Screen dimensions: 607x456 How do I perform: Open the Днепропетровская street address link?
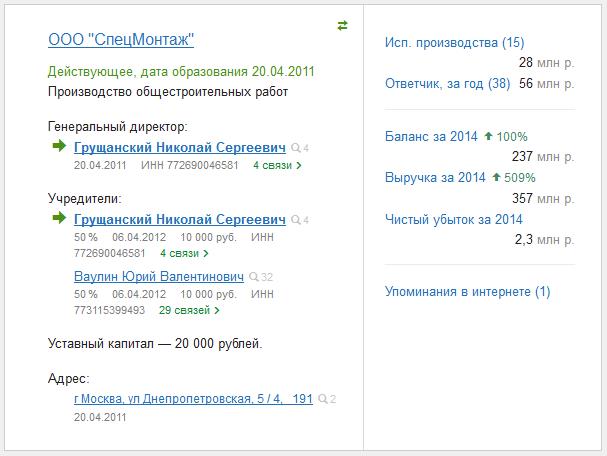tap(193, 399)
